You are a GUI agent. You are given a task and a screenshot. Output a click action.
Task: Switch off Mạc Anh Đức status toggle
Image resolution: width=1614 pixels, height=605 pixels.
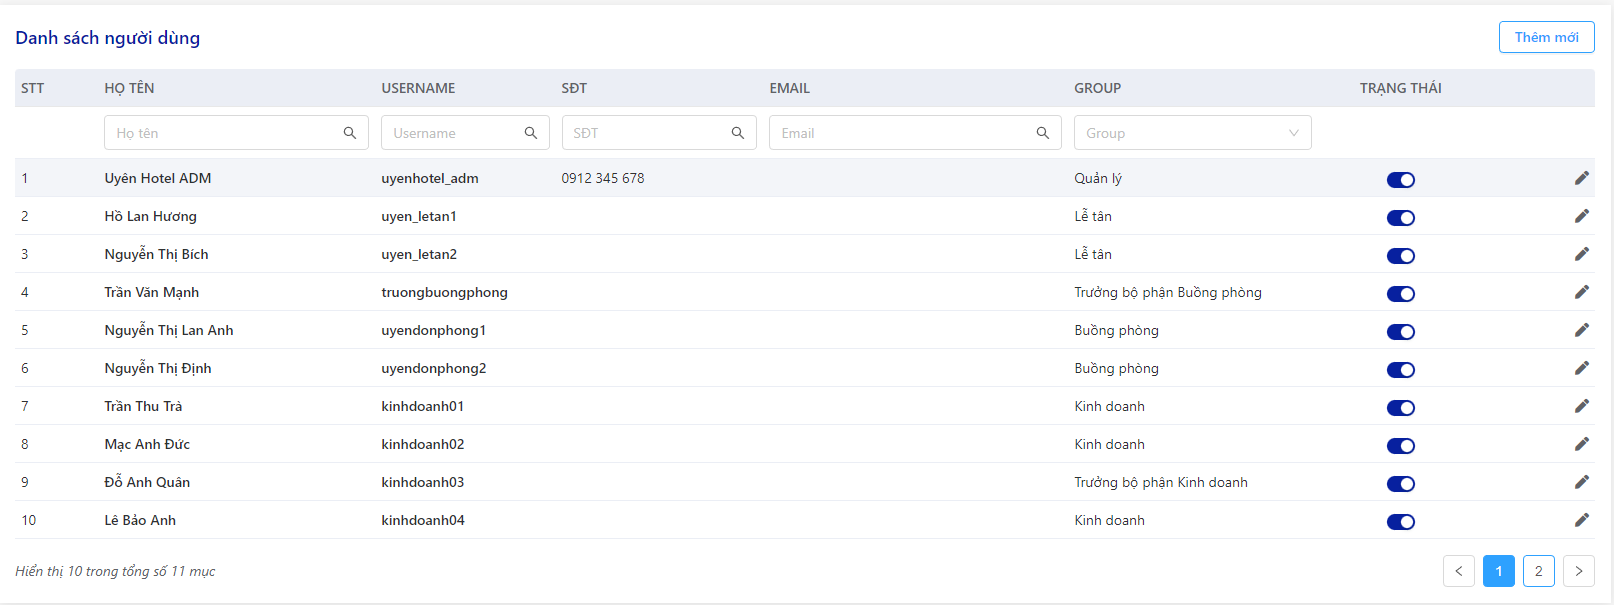(x=1400, y=446)
